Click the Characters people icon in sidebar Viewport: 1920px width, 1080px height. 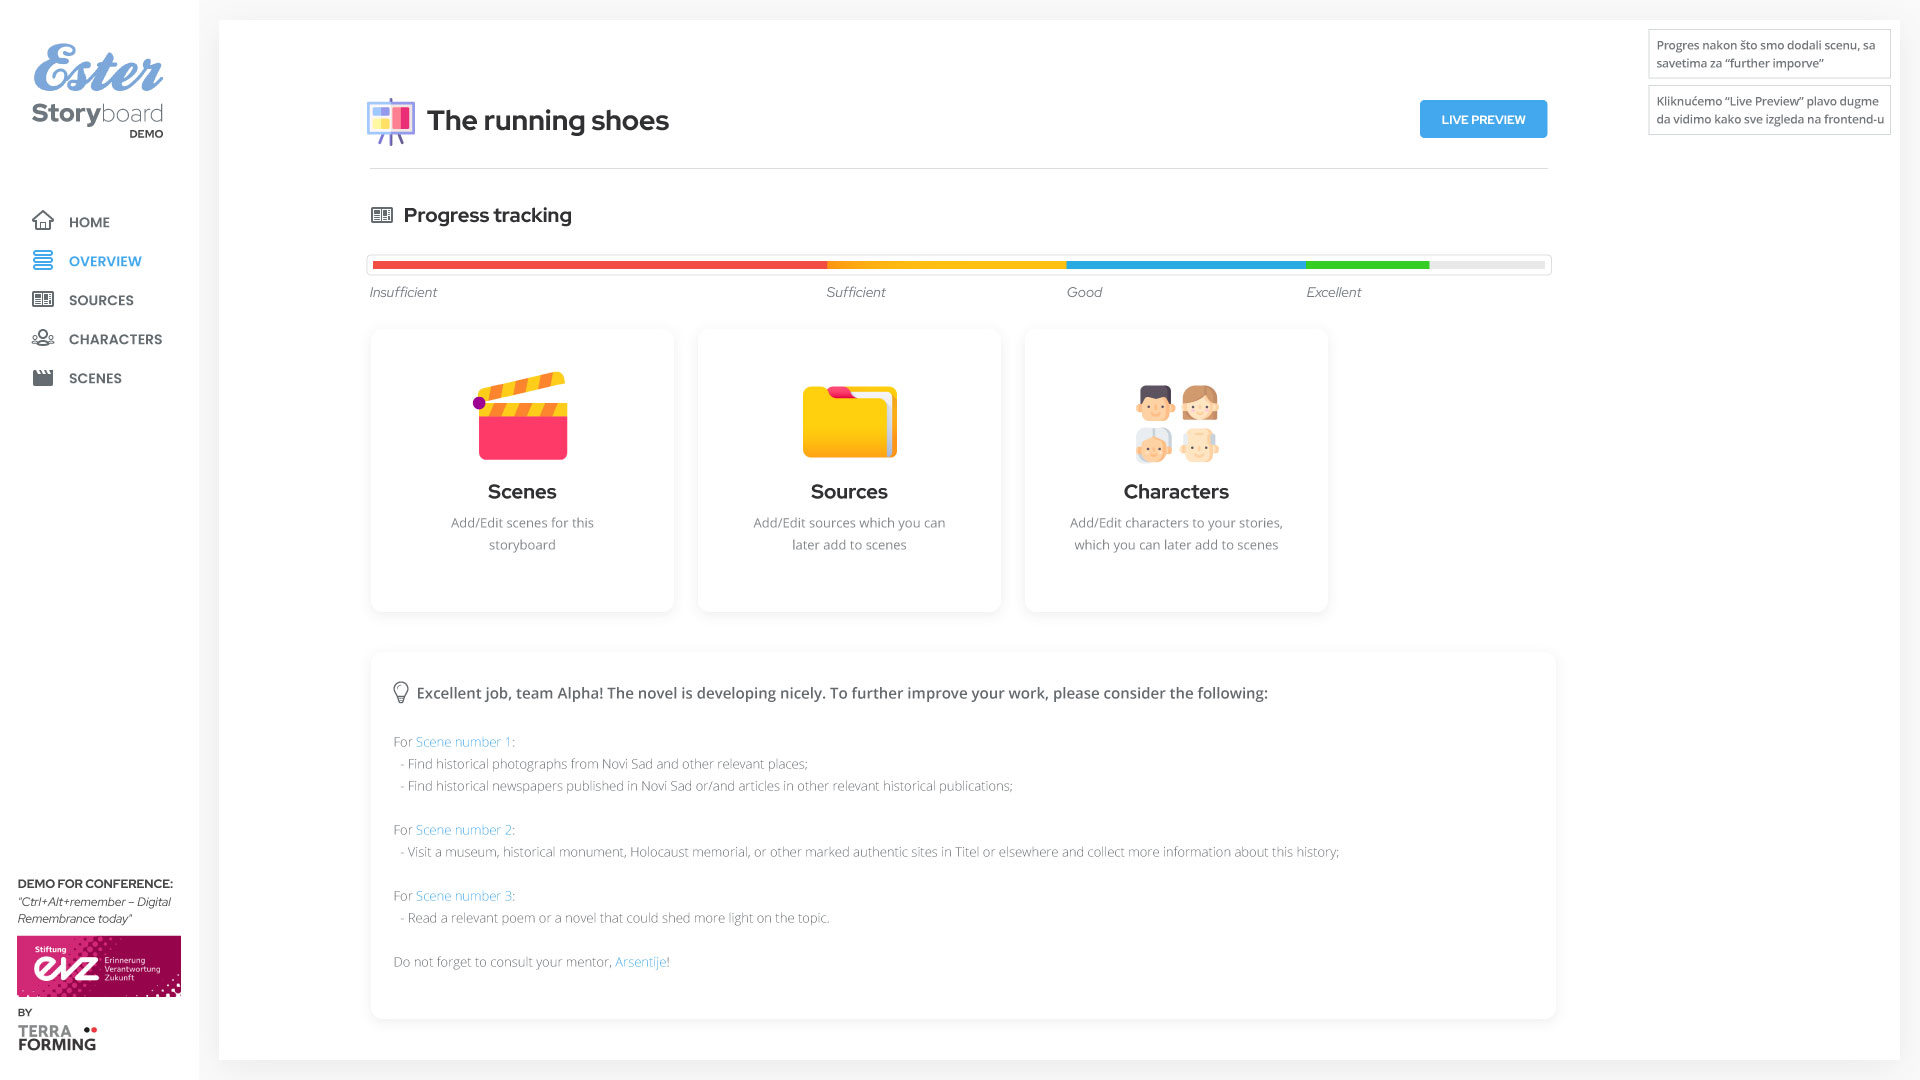(x=42, y=339)
